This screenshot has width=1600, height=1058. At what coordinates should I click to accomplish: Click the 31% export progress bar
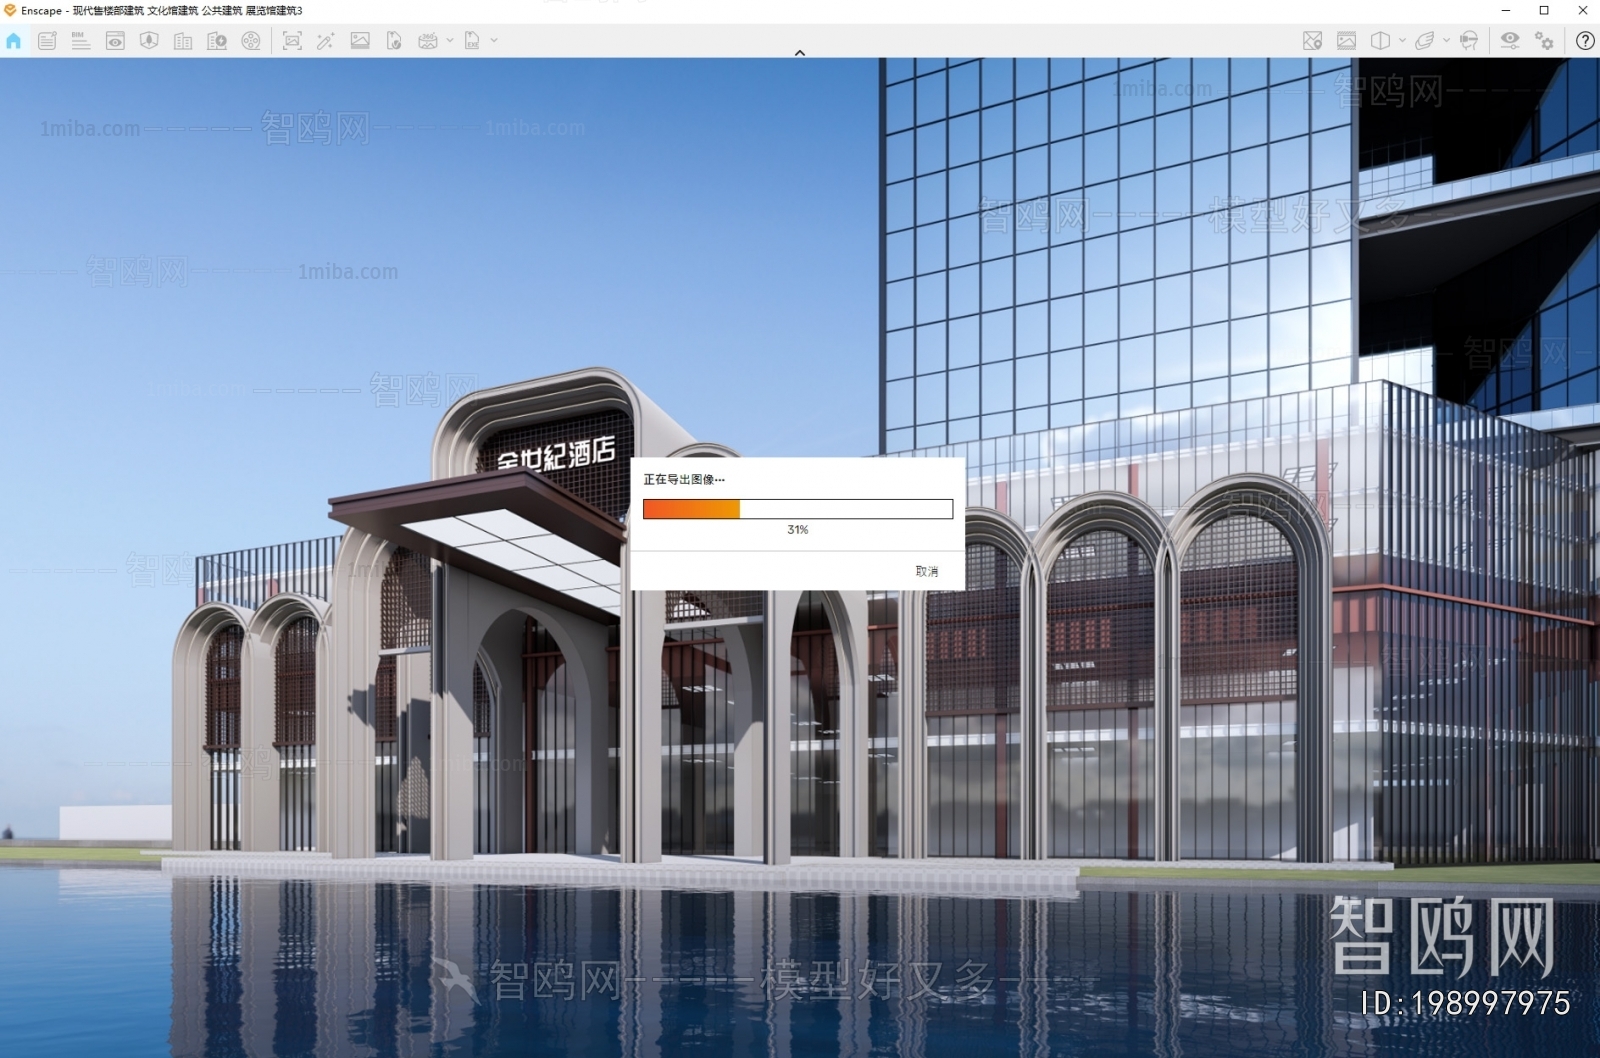[x=798, y=509]
